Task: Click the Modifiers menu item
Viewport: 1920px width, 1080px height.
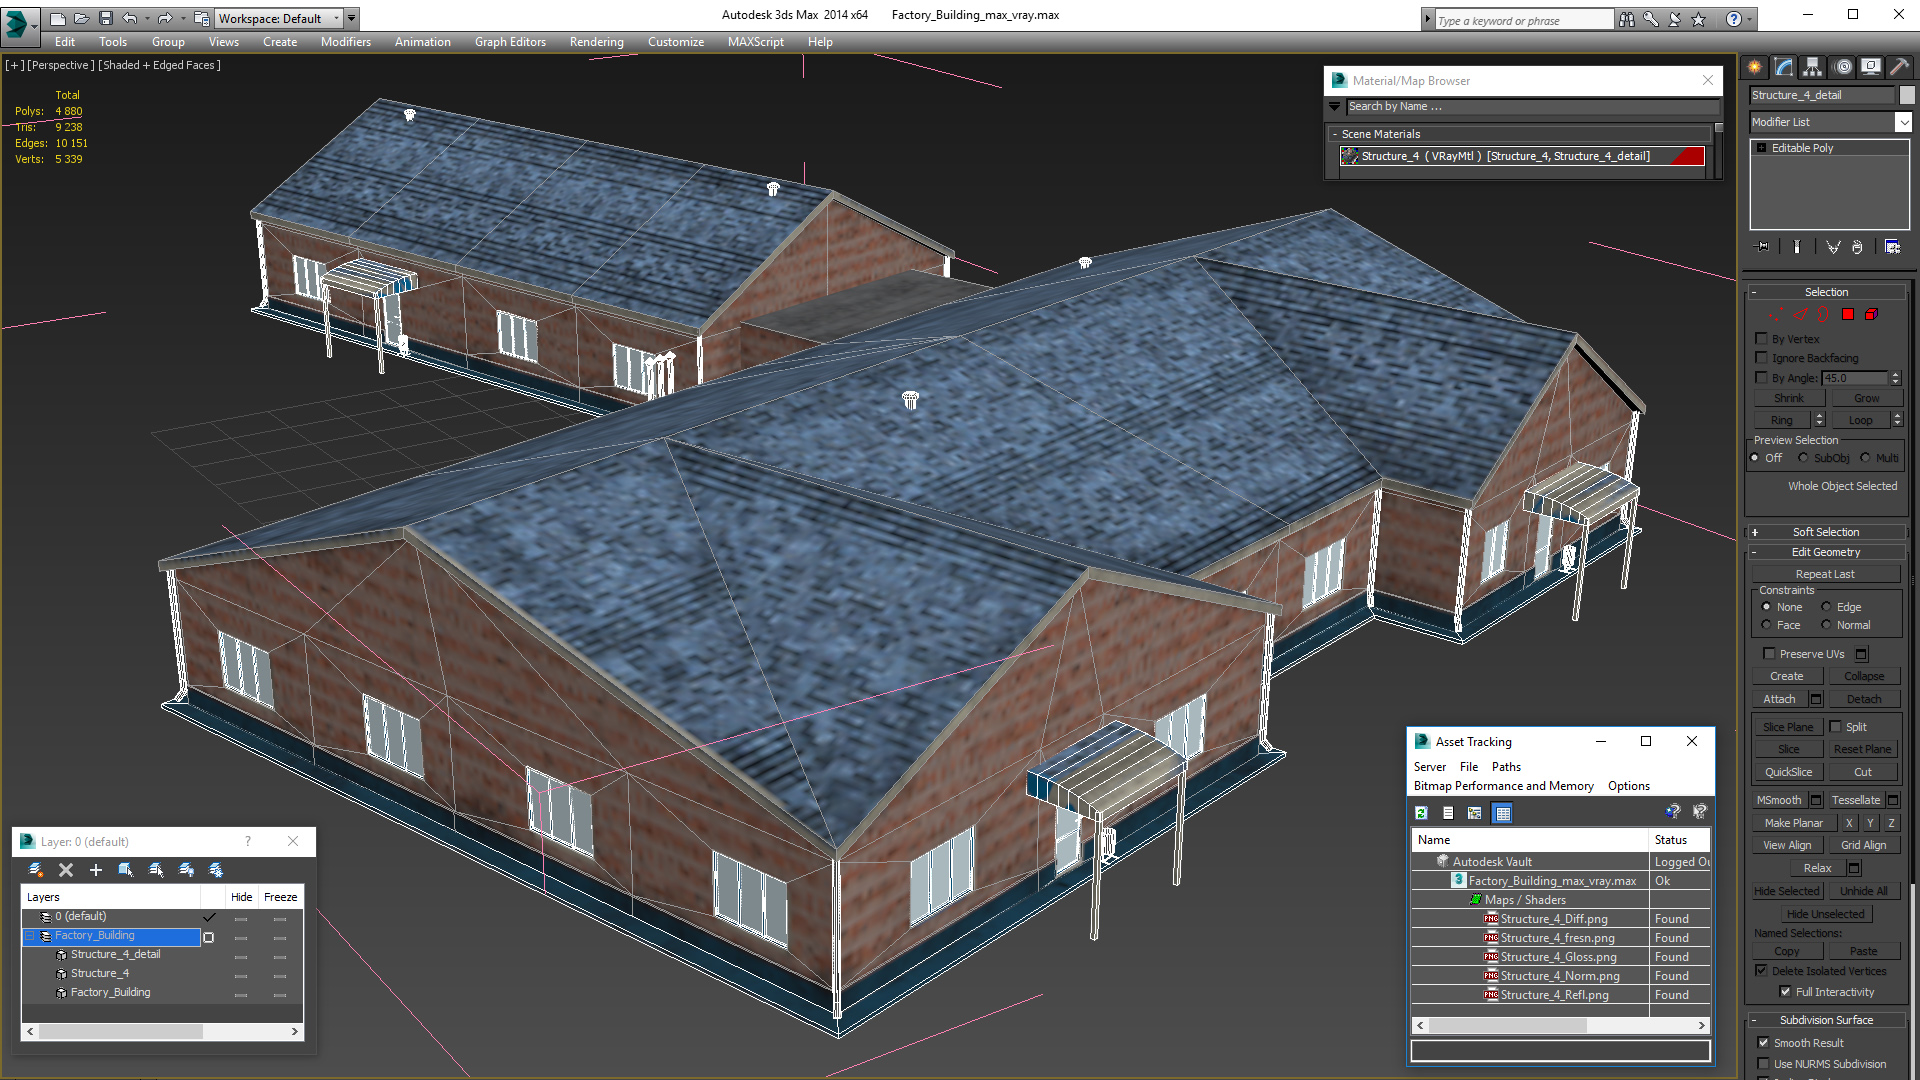Action: pyautogui.click(x=345, y=41)
